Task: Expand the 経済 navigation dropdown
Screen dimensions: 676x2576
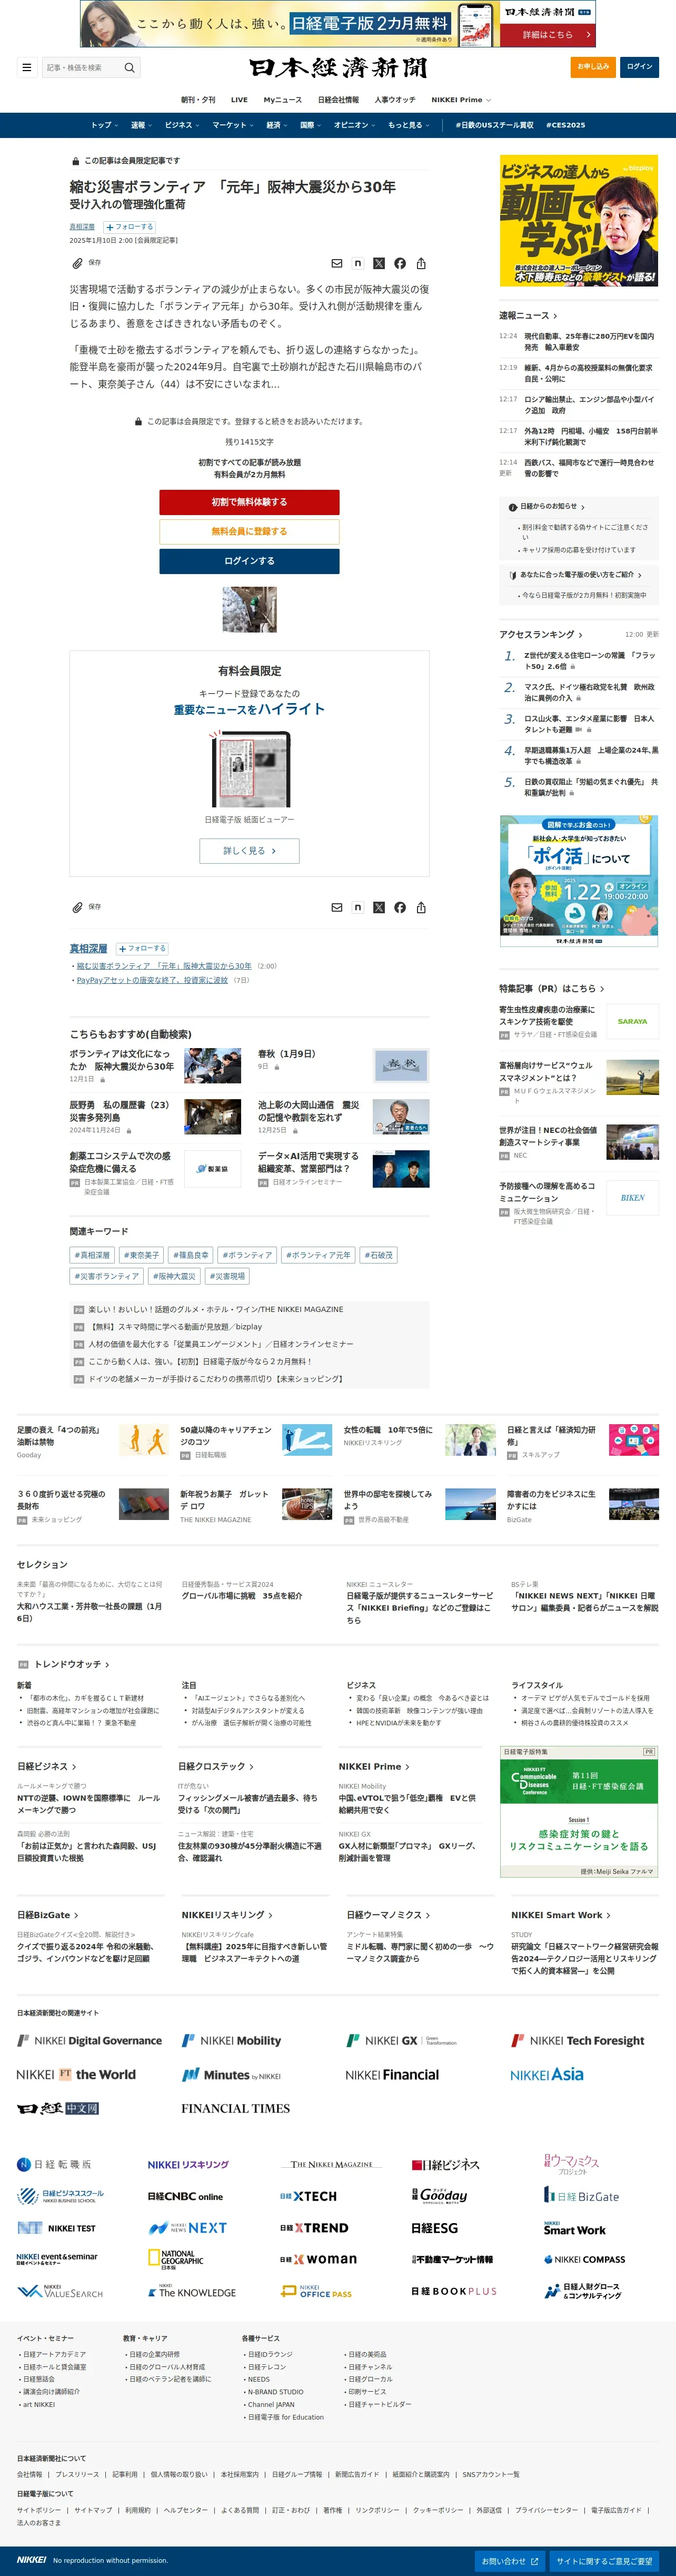Action: click(277, 125)
